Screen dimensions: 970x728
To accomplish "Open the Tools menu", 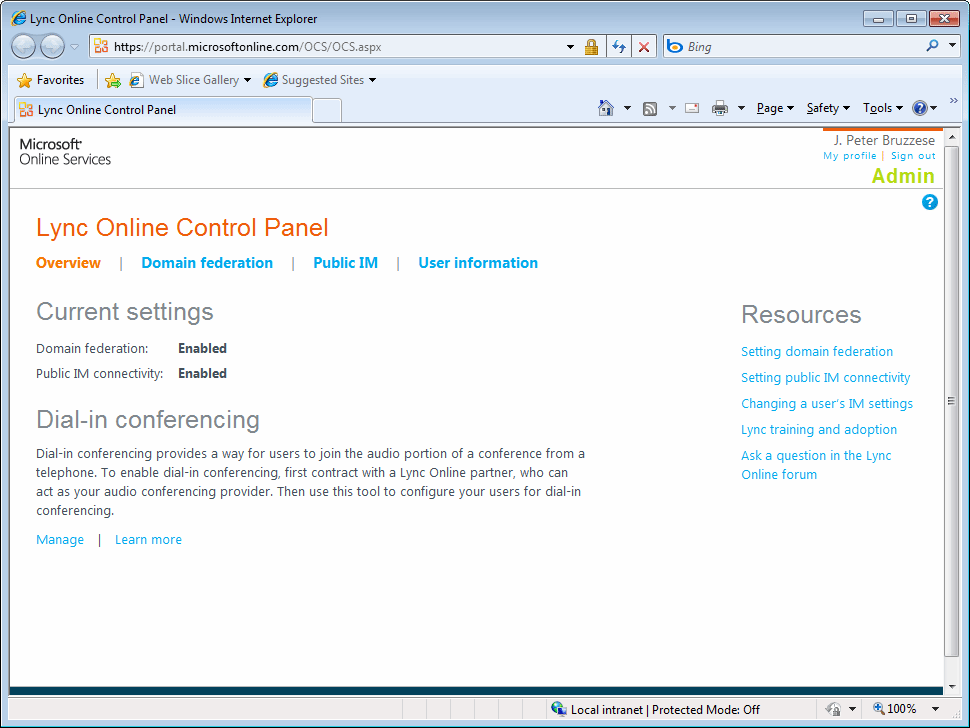I will 883,108.
